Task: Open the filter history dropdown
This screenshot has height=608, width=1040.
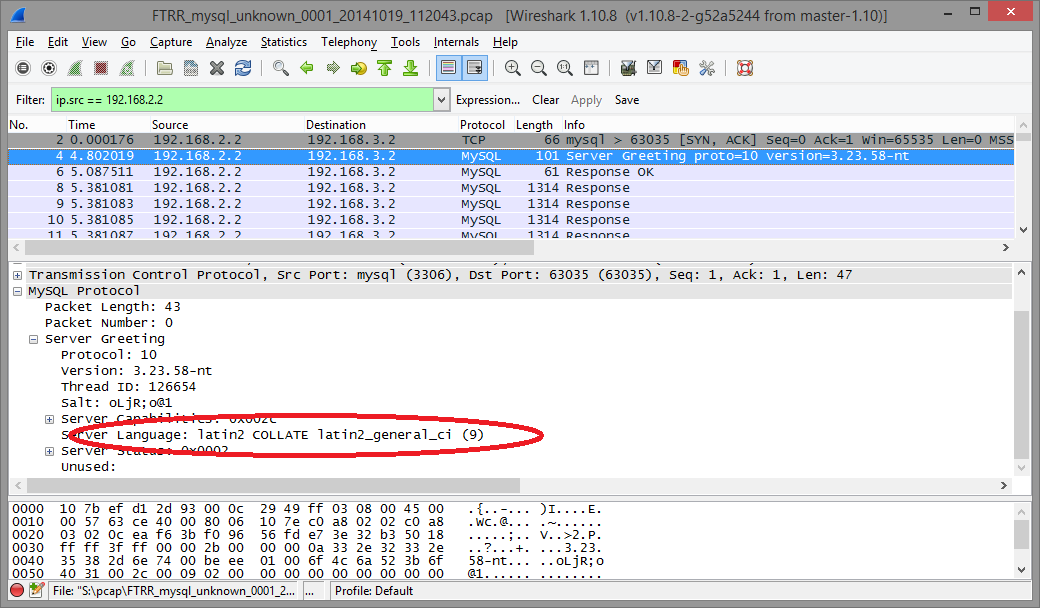Action: click(442, 100)
